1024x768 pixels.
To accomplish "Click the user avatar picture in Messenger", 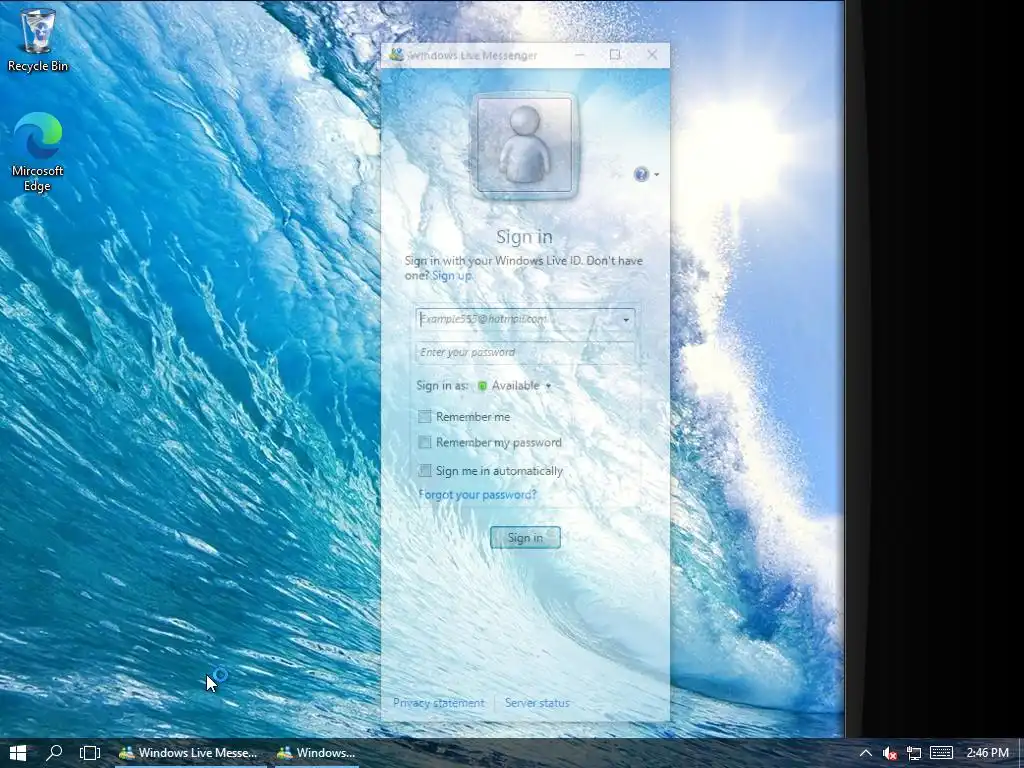I will (x=524, y=145).
